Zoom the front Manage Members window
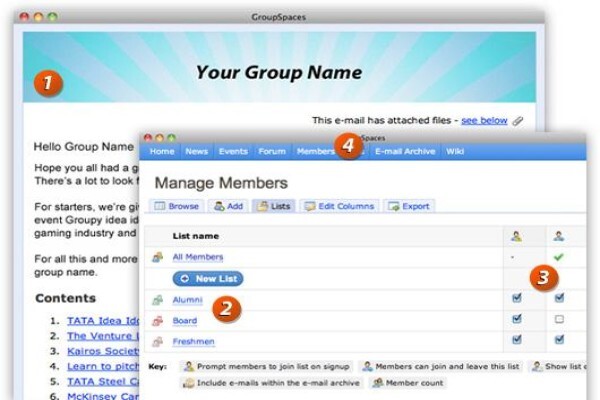This screenshot has width=600, height=400. 171,137
